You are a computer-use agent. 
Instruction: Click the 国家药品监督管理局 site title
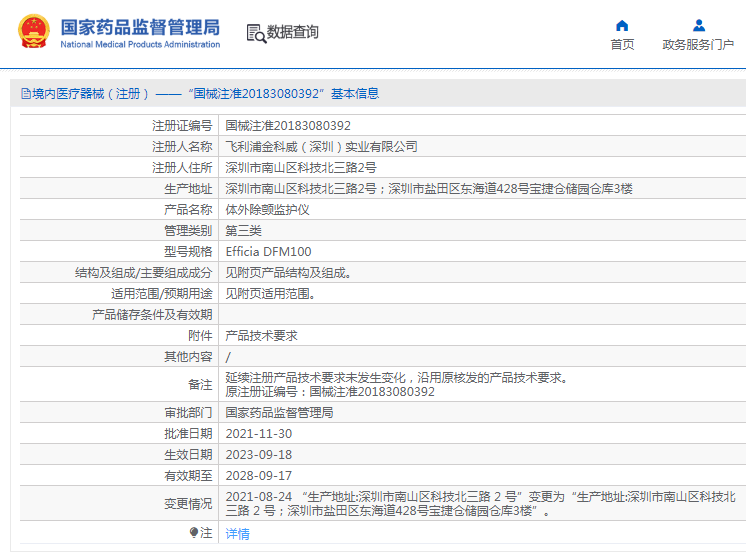[x=140, y=27]
